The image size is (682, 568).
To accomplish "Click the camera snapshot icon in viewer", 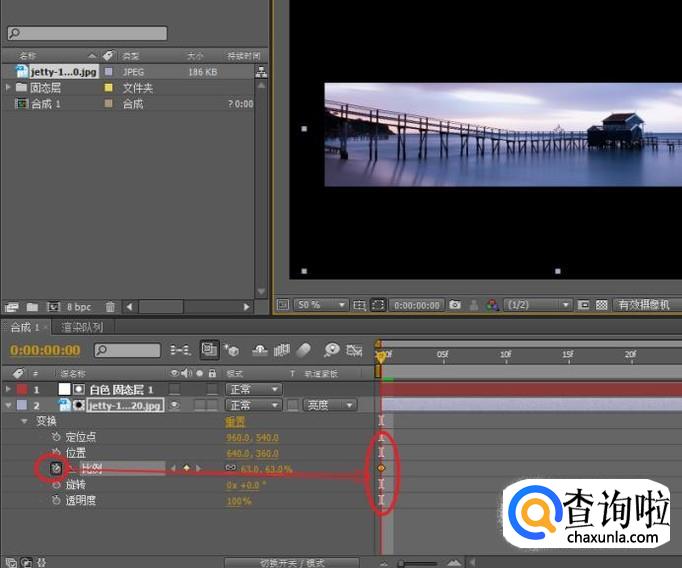I will (x=455, y=305).
